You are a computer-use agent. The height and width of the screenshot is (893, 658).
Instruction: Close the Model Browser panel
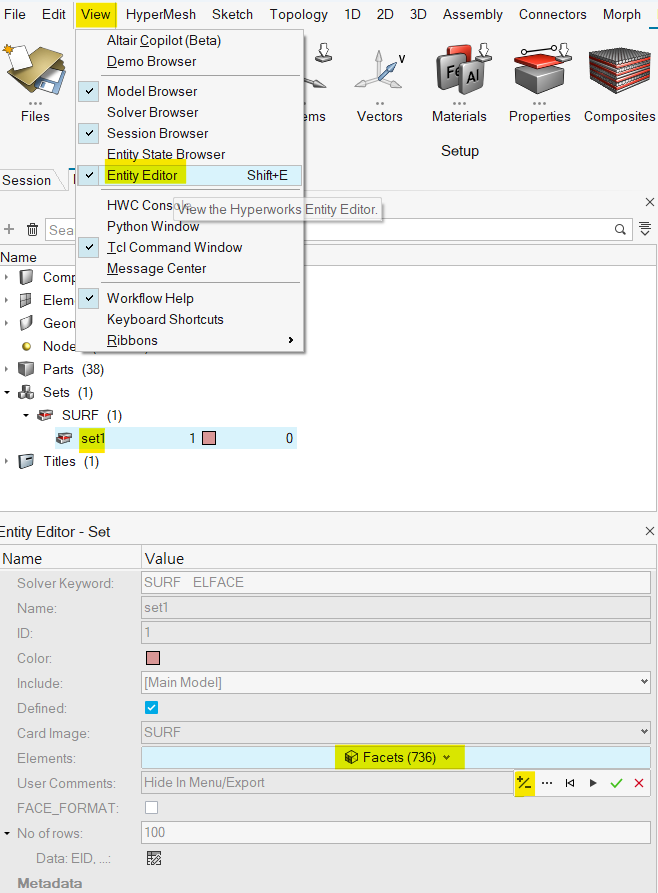pyautogui.click(x=649, y=202)
